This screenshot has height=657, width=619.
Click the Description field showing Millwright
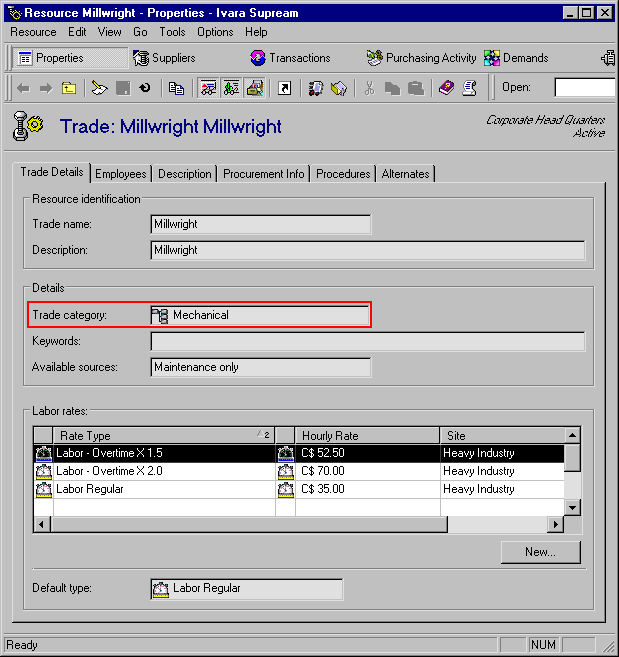(368, 250)
